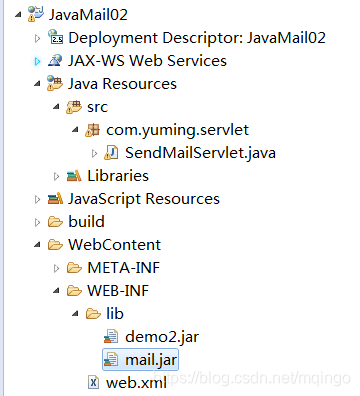Select the lib label

tap(115, 314)
